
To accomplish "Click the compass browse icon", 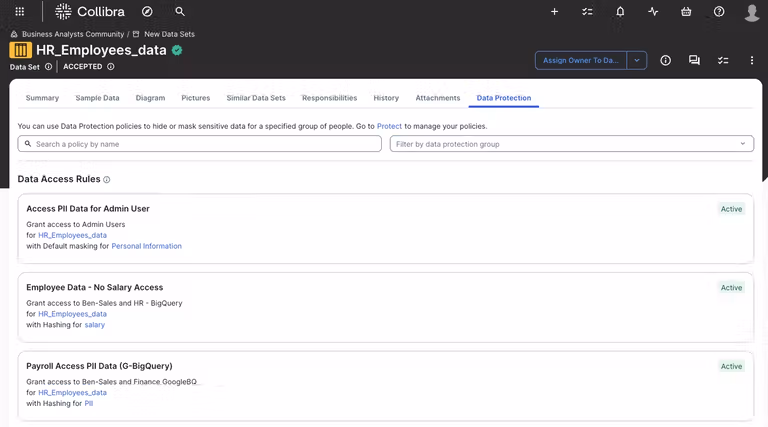I will tap(148, 12).
